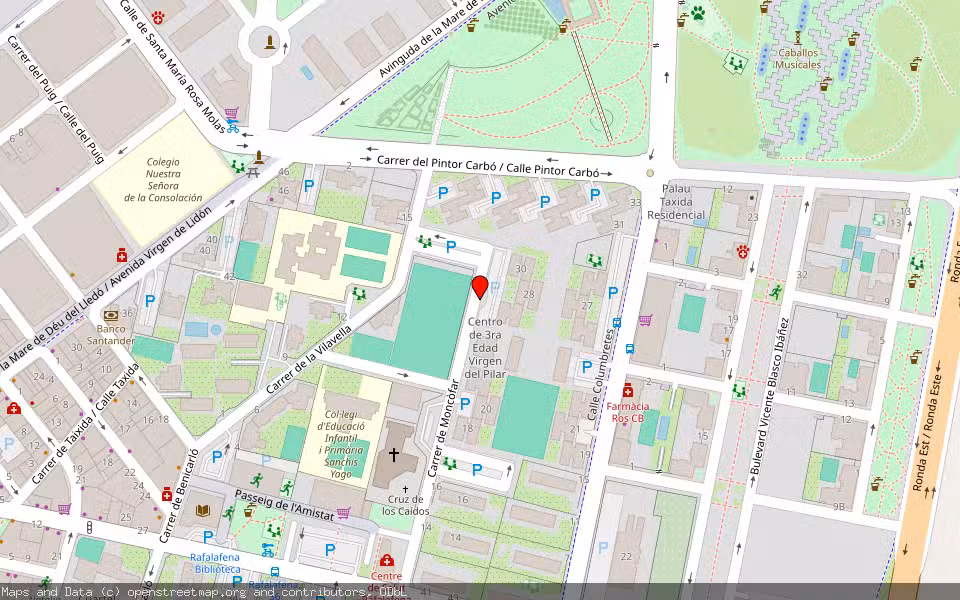The width and height of the screenshot is (960, 600).
Task: Select the Colegio Nuestra Señora de la Consolación label
Action: point(163,179)
